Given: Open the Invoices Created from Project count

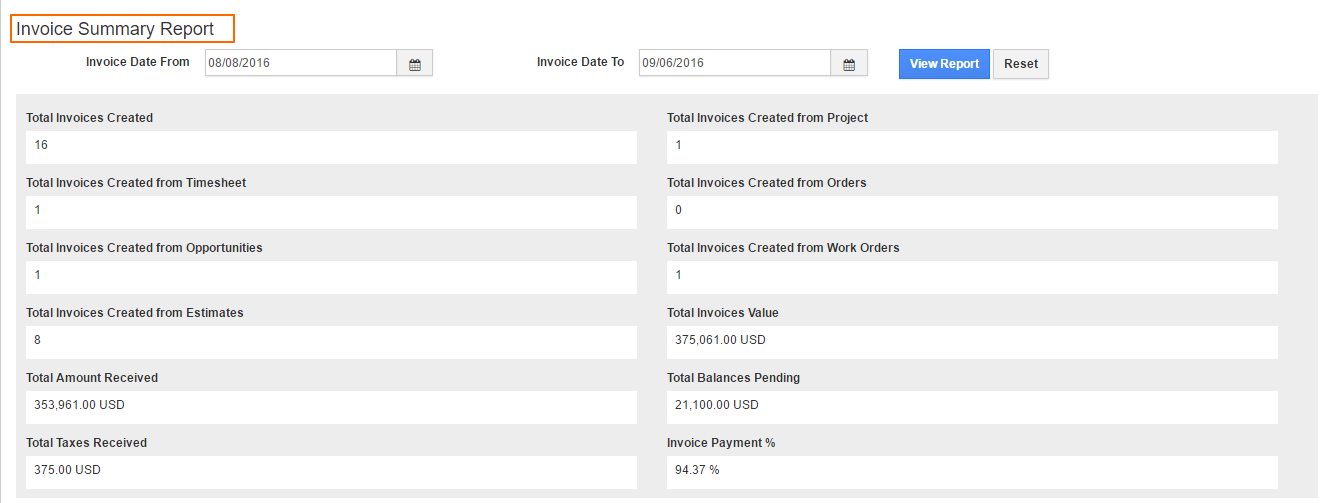Looking at the screenshot, I should (x=678, y=145).
